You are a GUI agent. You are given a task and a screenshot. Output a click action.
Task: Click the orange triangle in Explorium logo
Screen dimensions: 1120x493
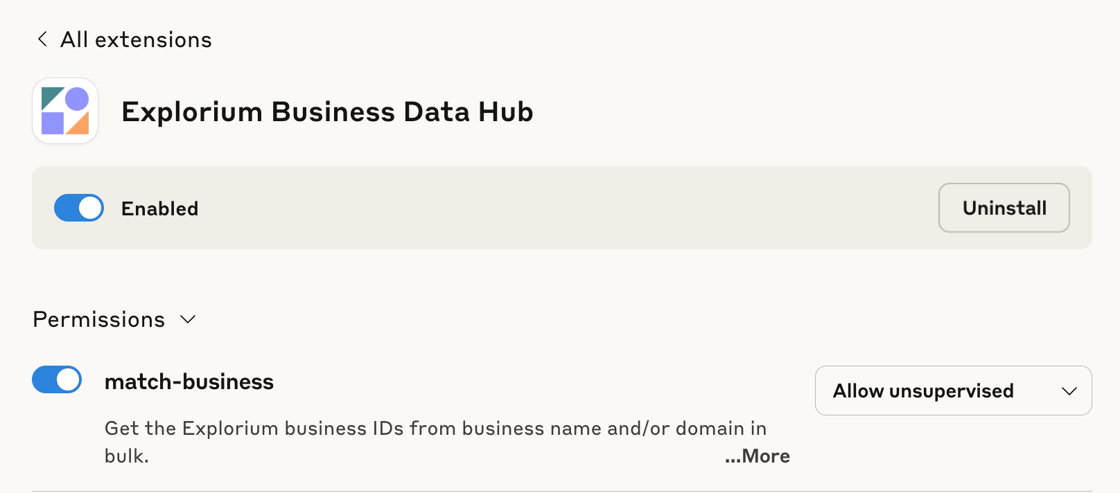[x=78, y=123]
